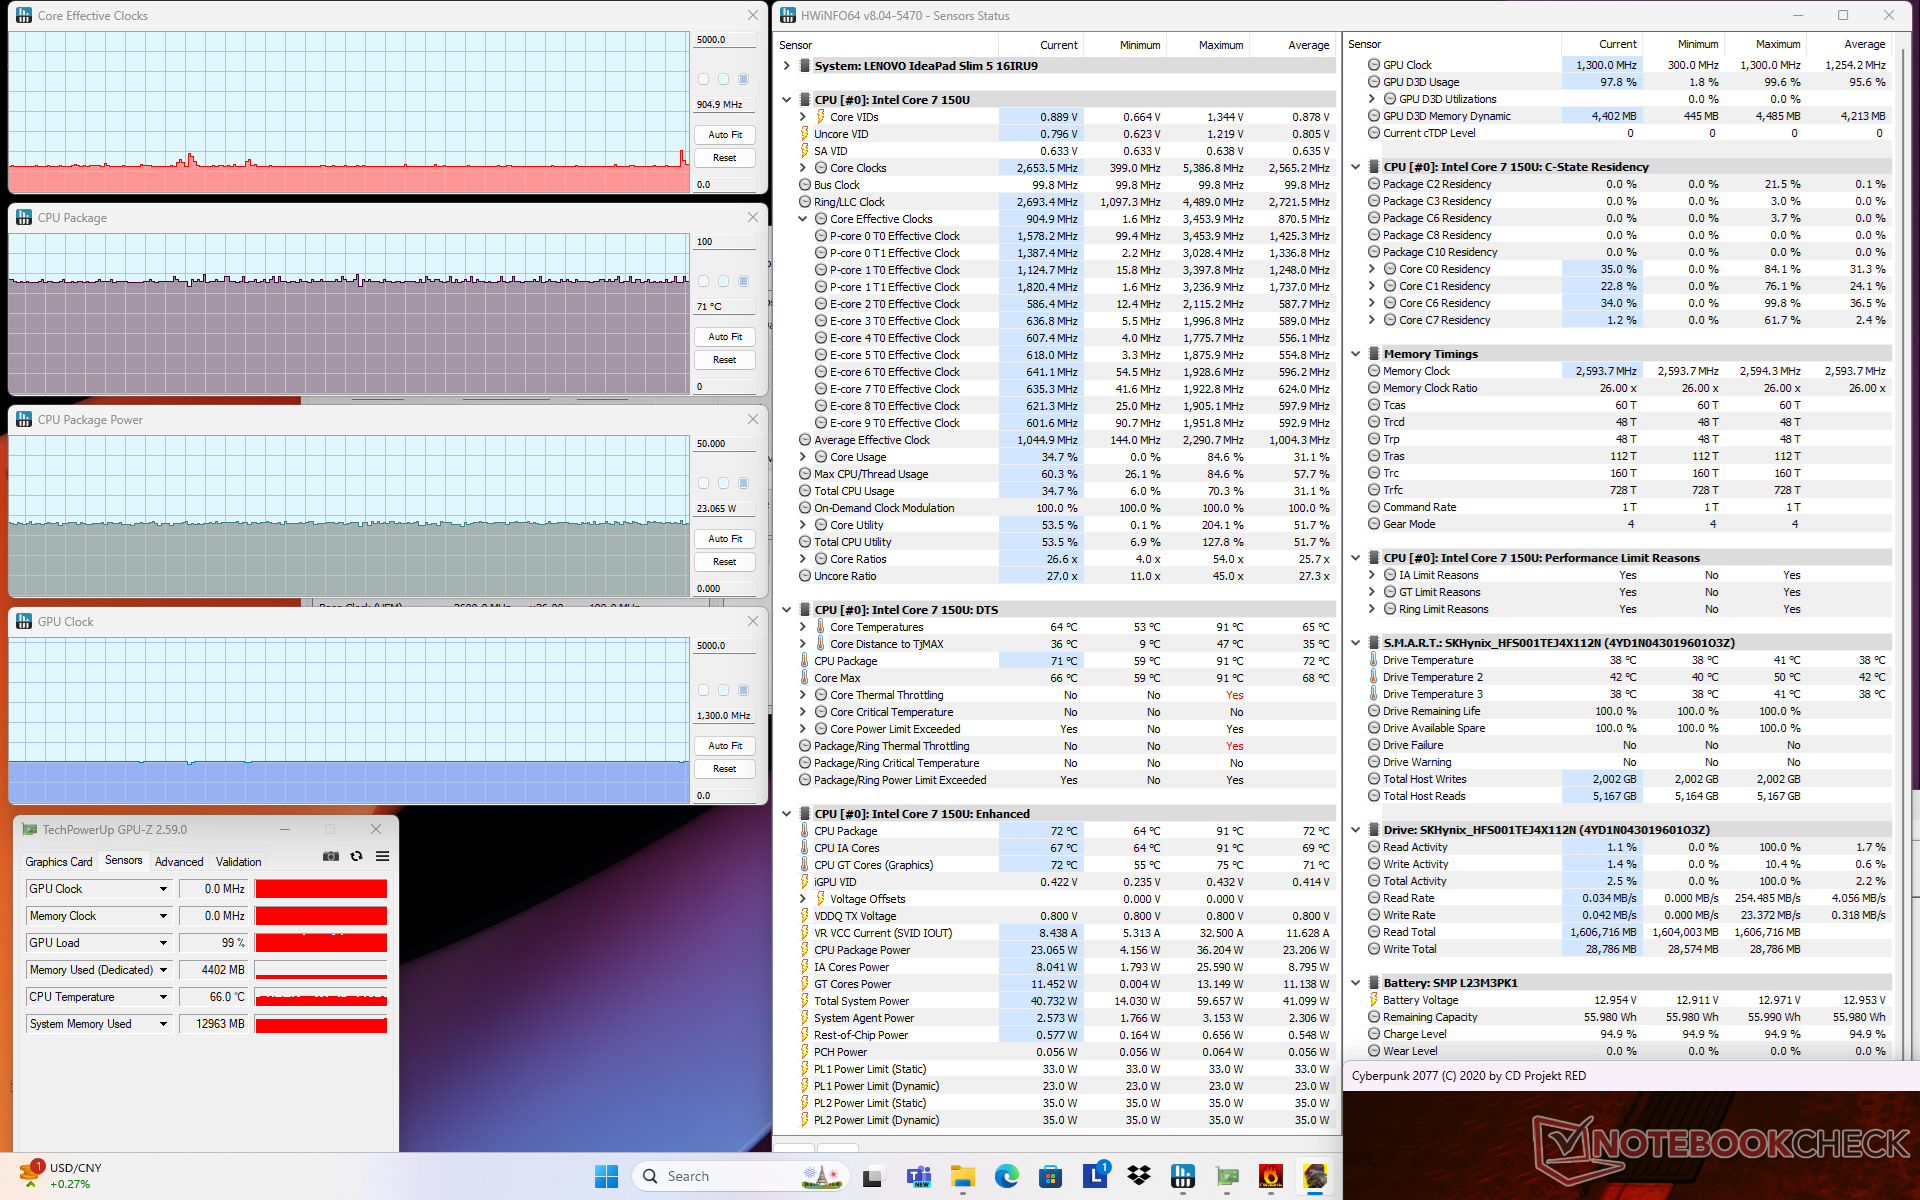Screen dimensions: 1920x1200
Task: Open the CPU Temperature sensor dropdown
Action: [163, 997]
